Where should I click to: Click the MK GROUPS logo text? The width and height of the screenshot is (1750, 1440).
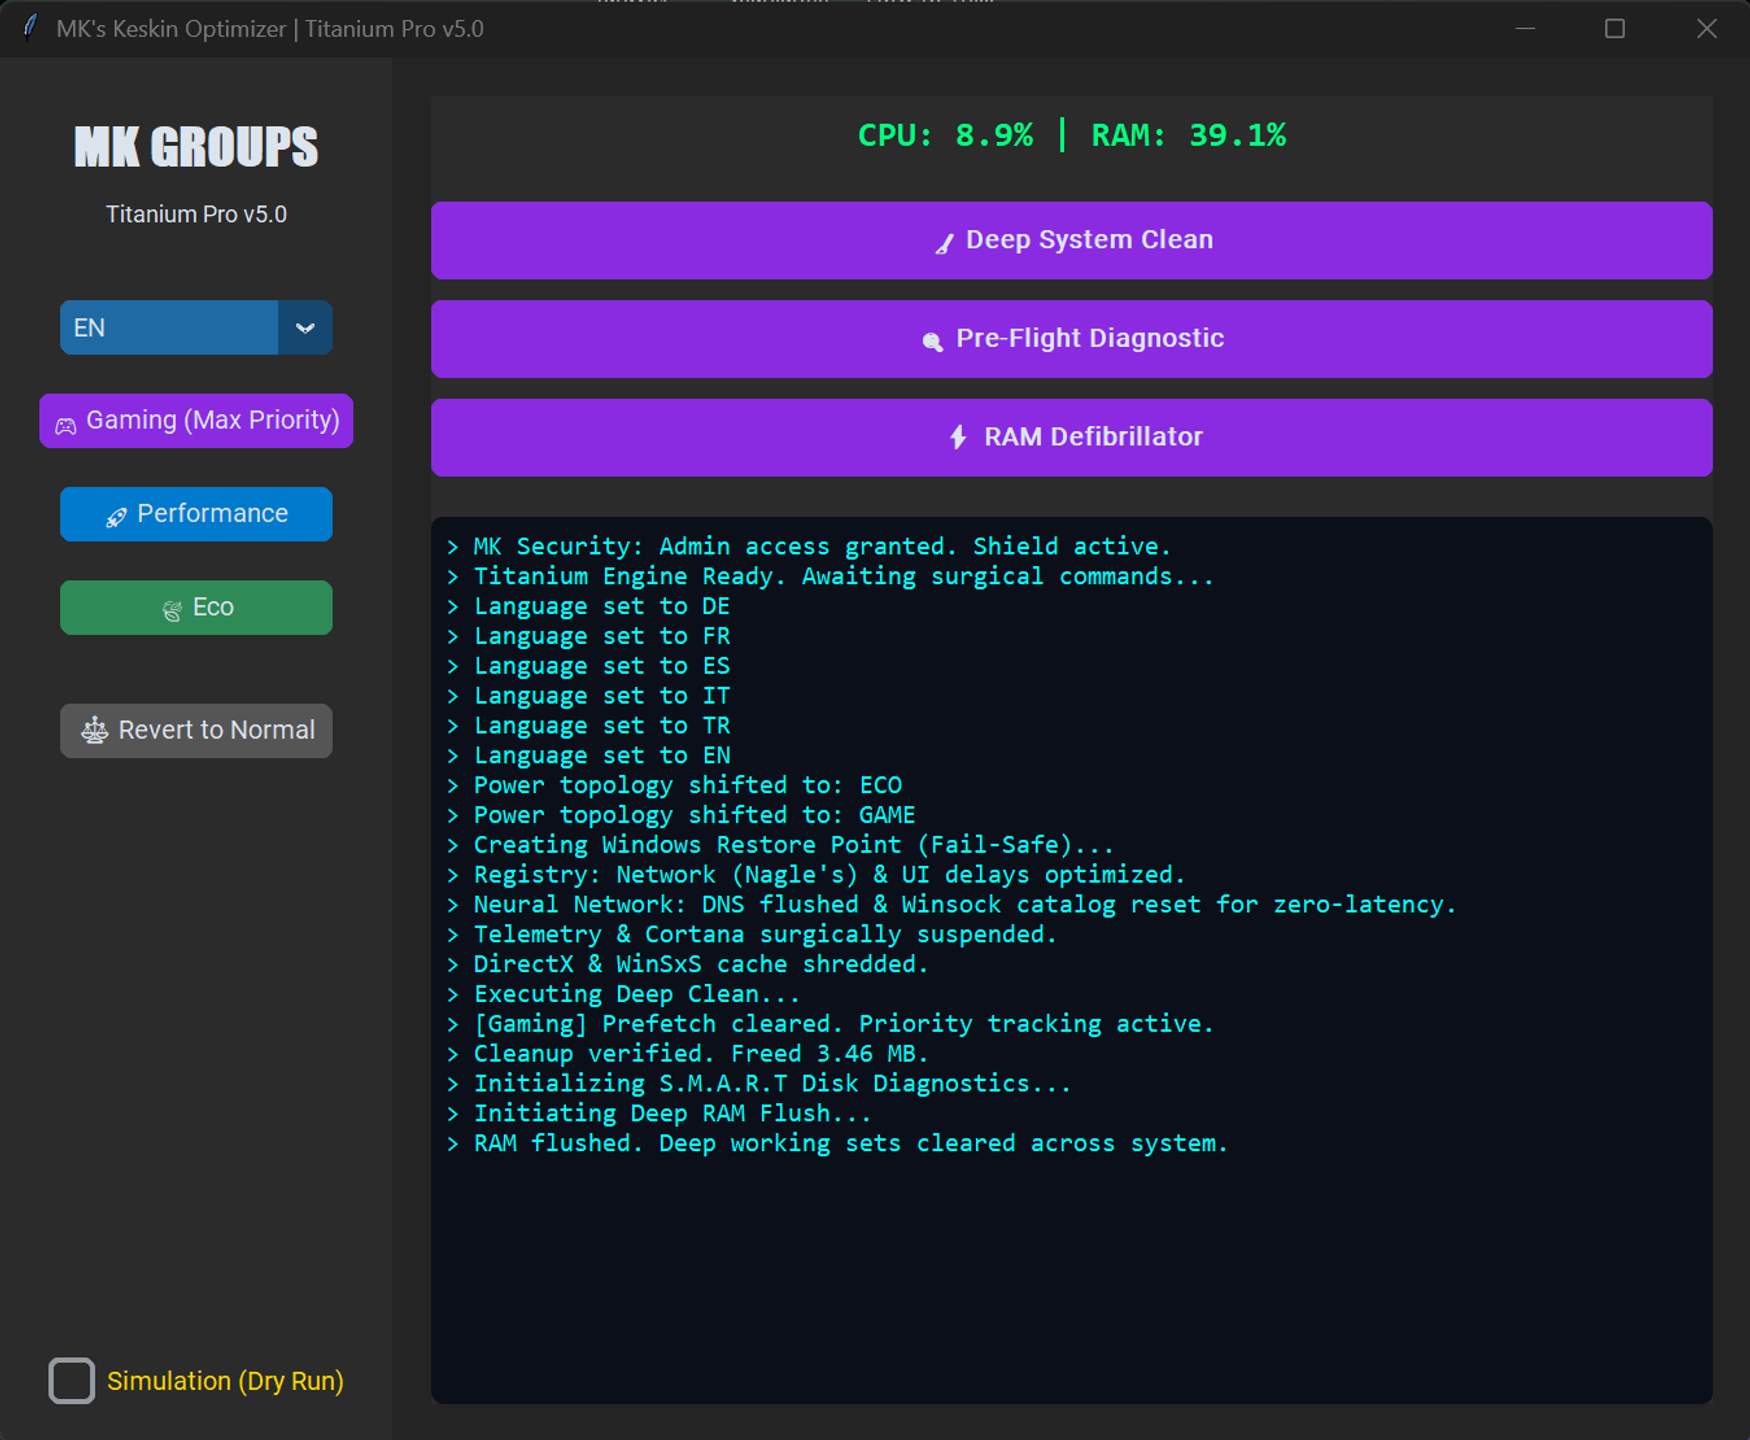pos(196,147)
